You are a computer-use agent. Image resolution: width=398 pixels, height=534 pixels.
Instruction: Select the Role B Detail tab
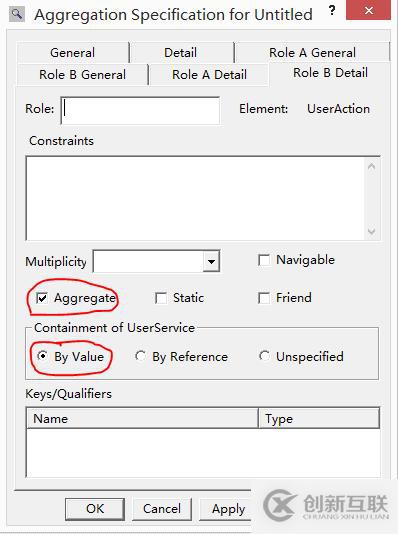(330, 73)
